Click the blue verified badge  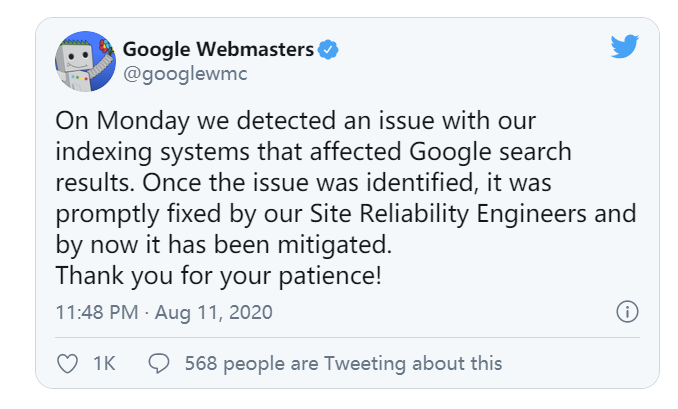[x=328, y=48]
